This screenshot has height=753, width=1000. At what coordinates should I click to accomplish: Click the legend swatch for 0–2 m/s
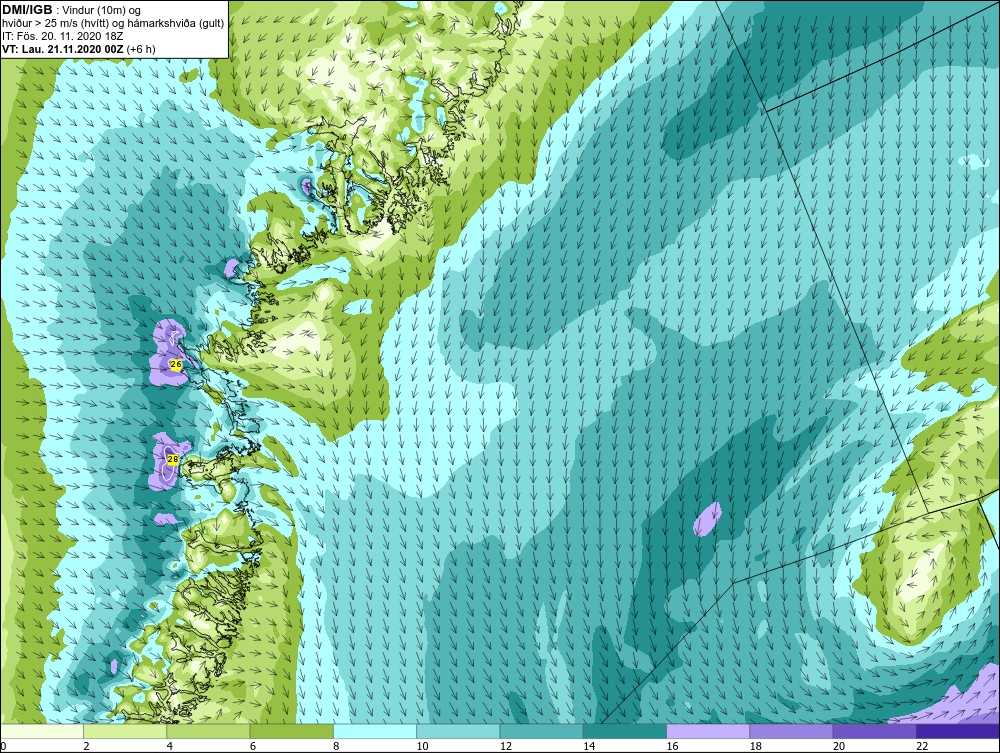(42, 731)
